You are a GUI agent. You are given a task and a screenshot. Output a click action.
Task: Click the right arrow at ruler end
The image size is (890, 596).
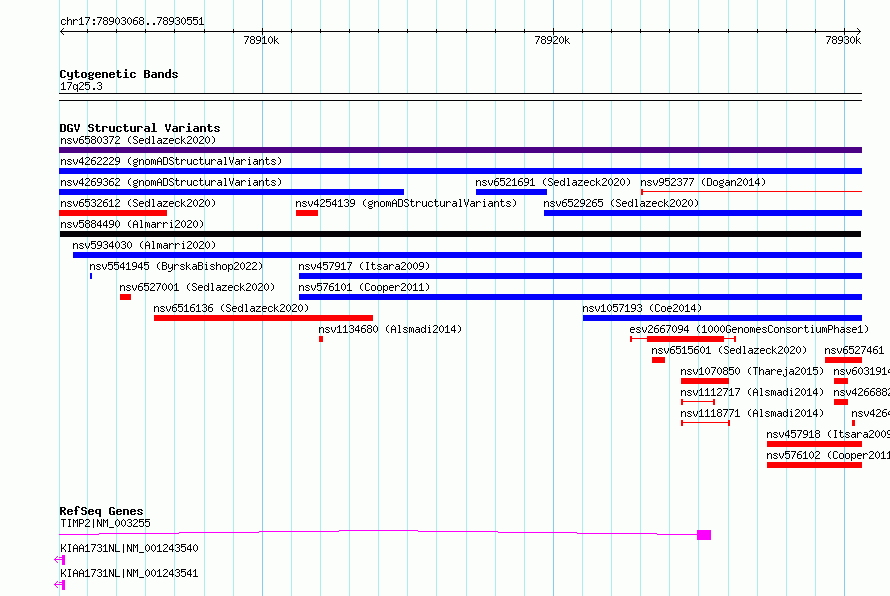pyautogui.click(x=859, y=31)
